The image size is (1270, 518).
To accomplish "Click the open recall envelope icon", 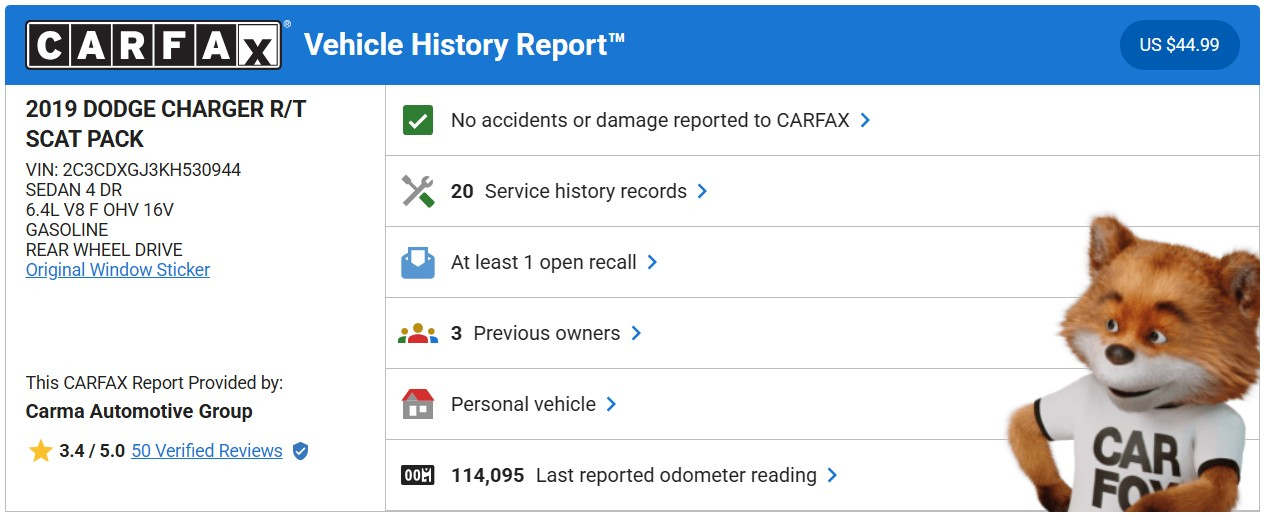I will 417,263.
